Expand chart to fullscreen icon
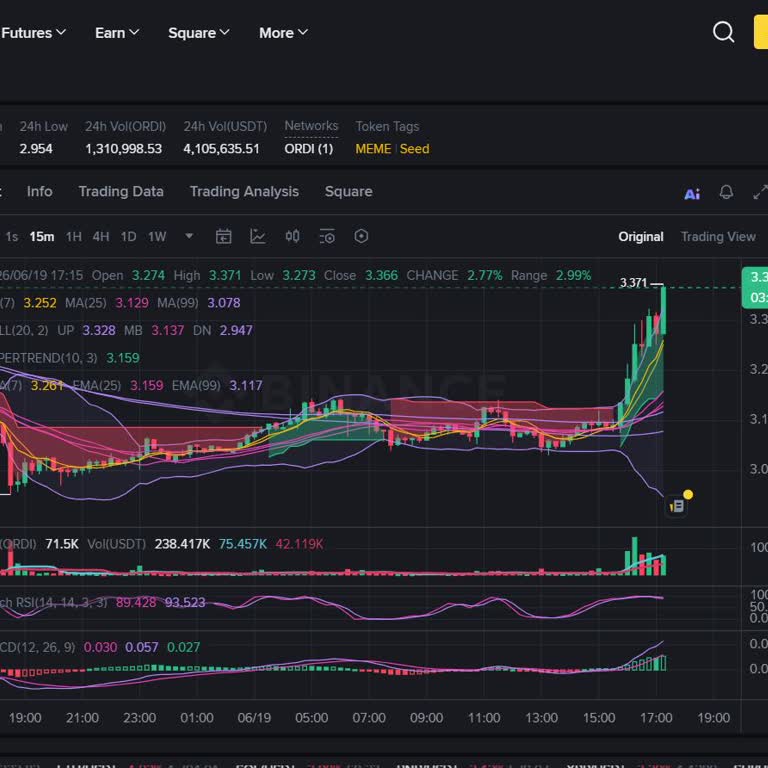This screenshot has height=768, width=768. [x=760, y=192]
